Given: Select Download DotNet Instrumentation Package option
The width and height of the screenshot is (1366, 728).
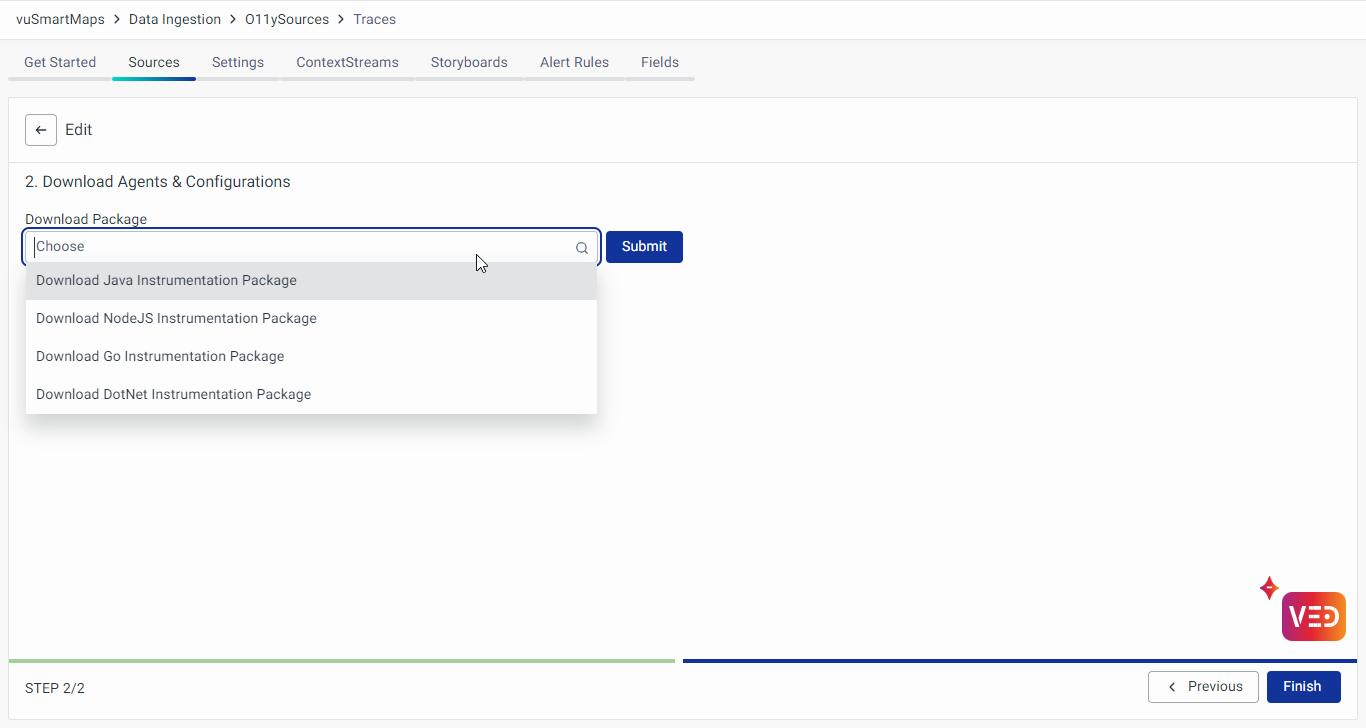Looking at the screenshot, I should pos(173,395).
